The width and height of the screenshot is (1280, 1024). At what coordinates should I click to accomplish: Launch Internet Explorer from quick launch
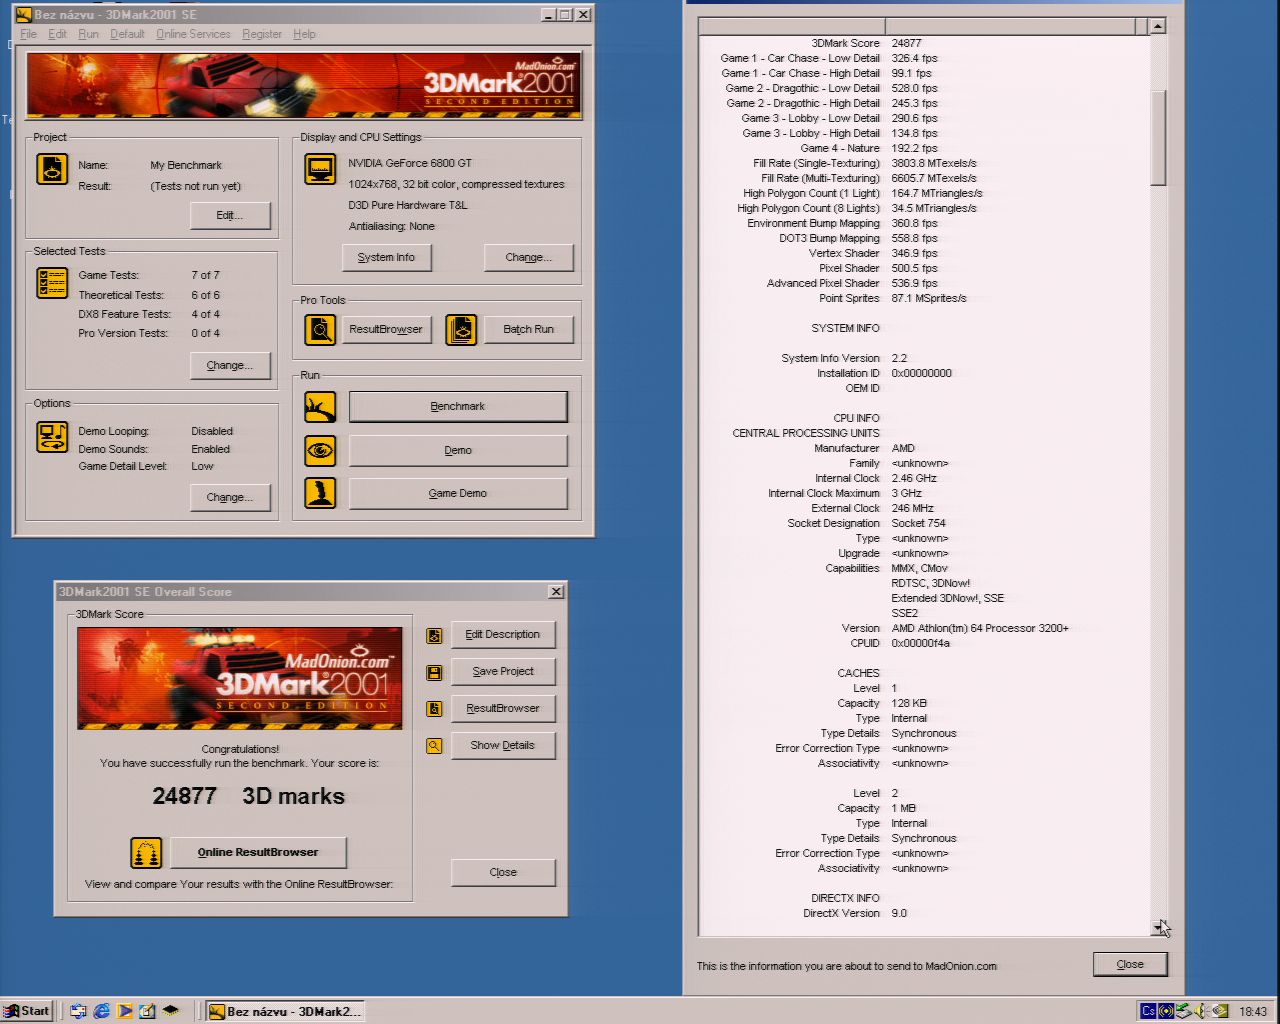pos(101,1011)
